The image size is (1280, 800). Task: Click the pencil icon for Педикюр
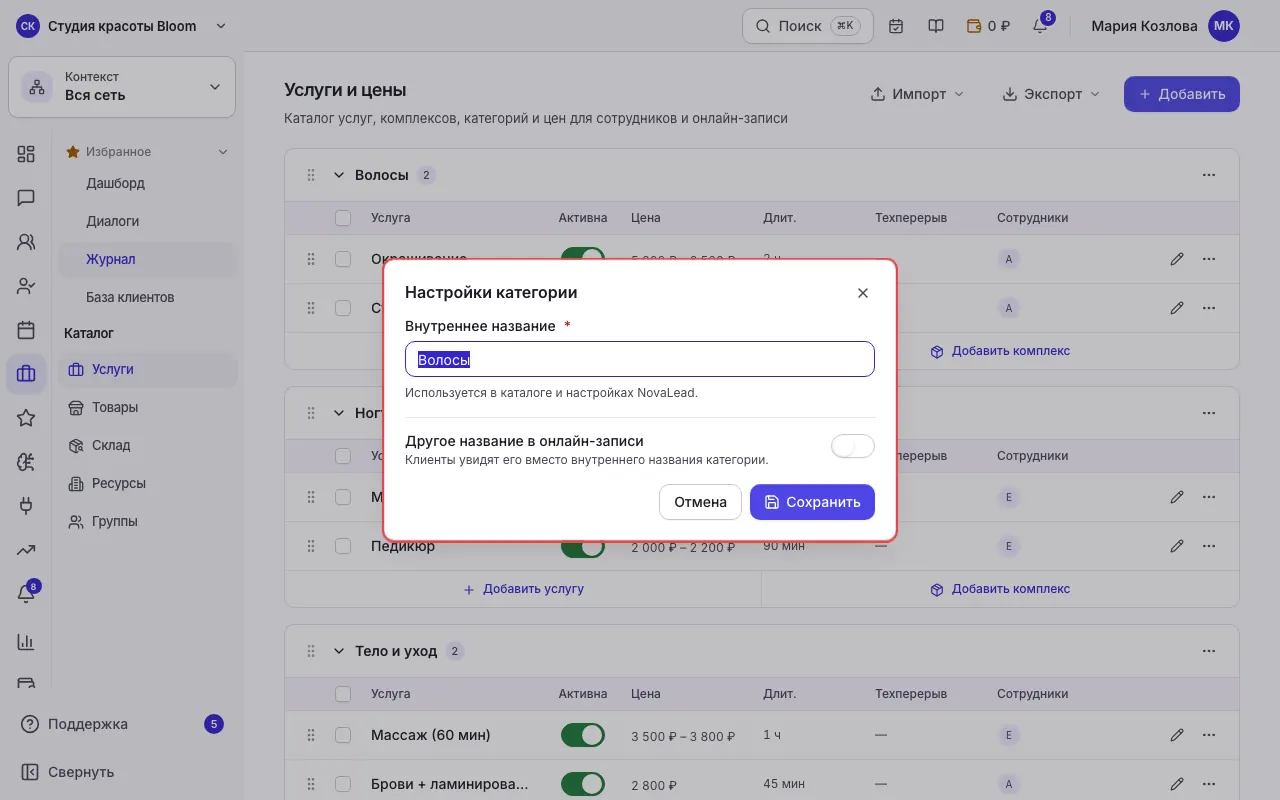click(1177, 546)
